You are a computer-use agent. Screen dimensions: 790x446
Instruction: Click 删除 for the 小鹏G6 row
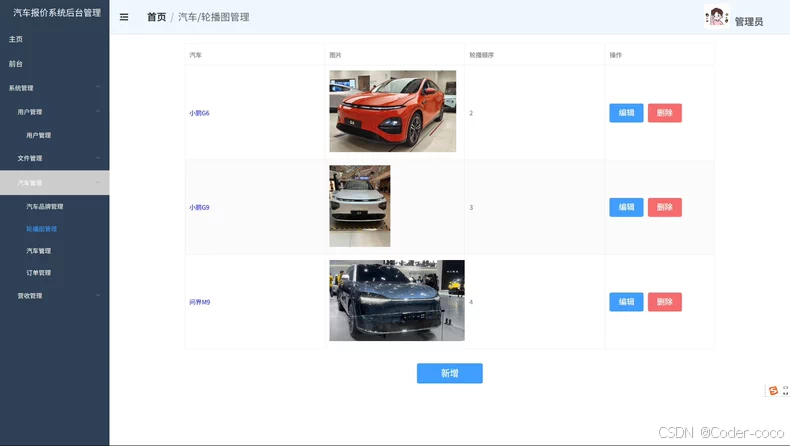[x=665, y=113]
